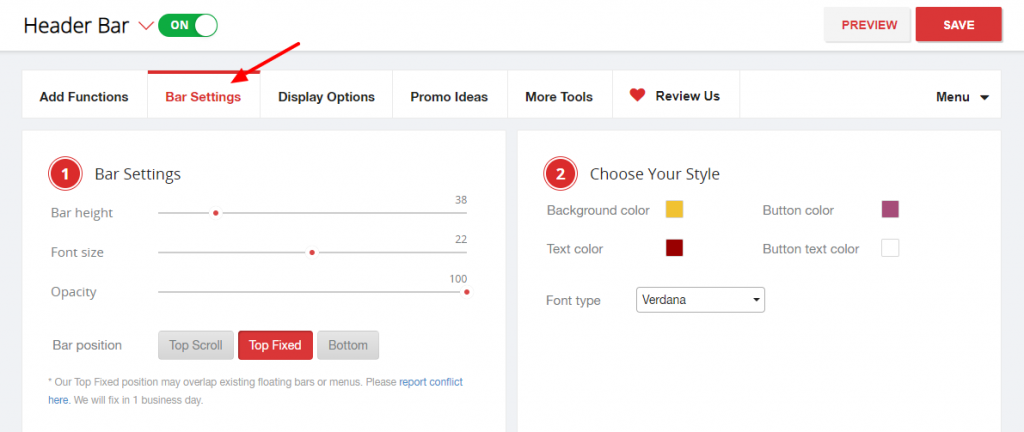Open the Display Options tab
This screenshot has height=432, width=1024.
pos(327,97)
